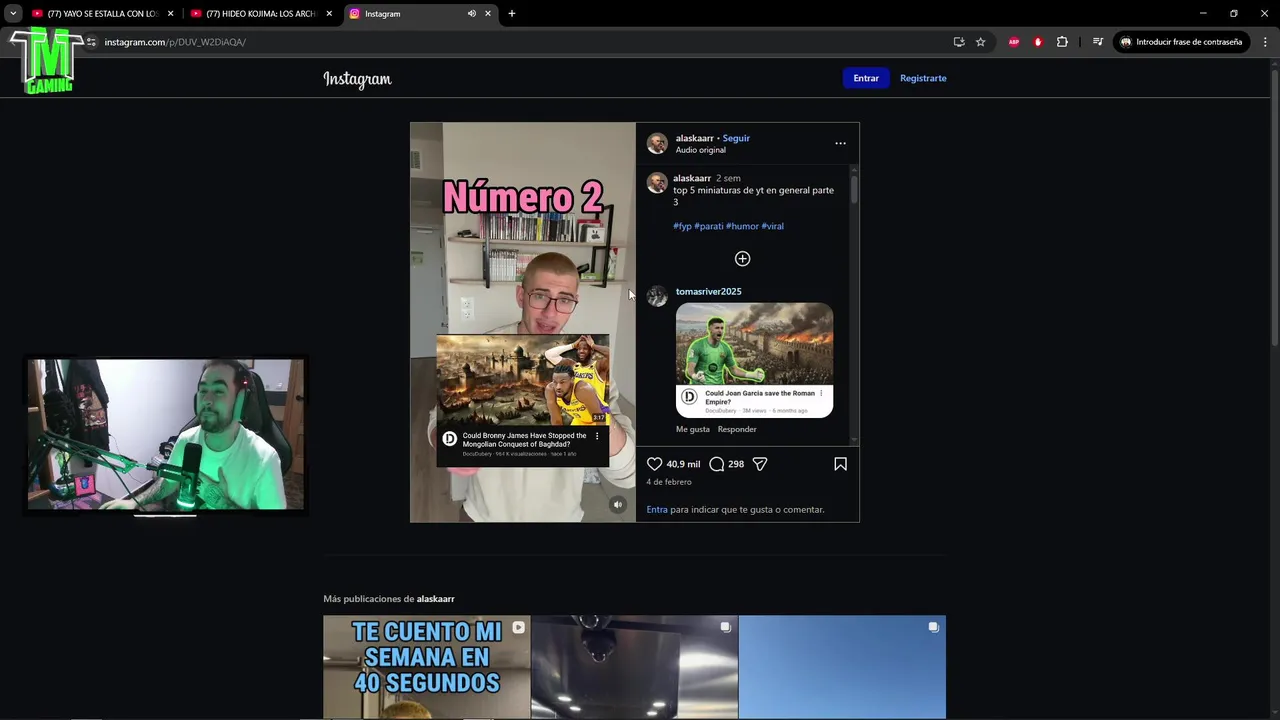Open the Audio original link
Viewport: 1280px width, 720px height.
pyautogui.click(x=700, y=150)
